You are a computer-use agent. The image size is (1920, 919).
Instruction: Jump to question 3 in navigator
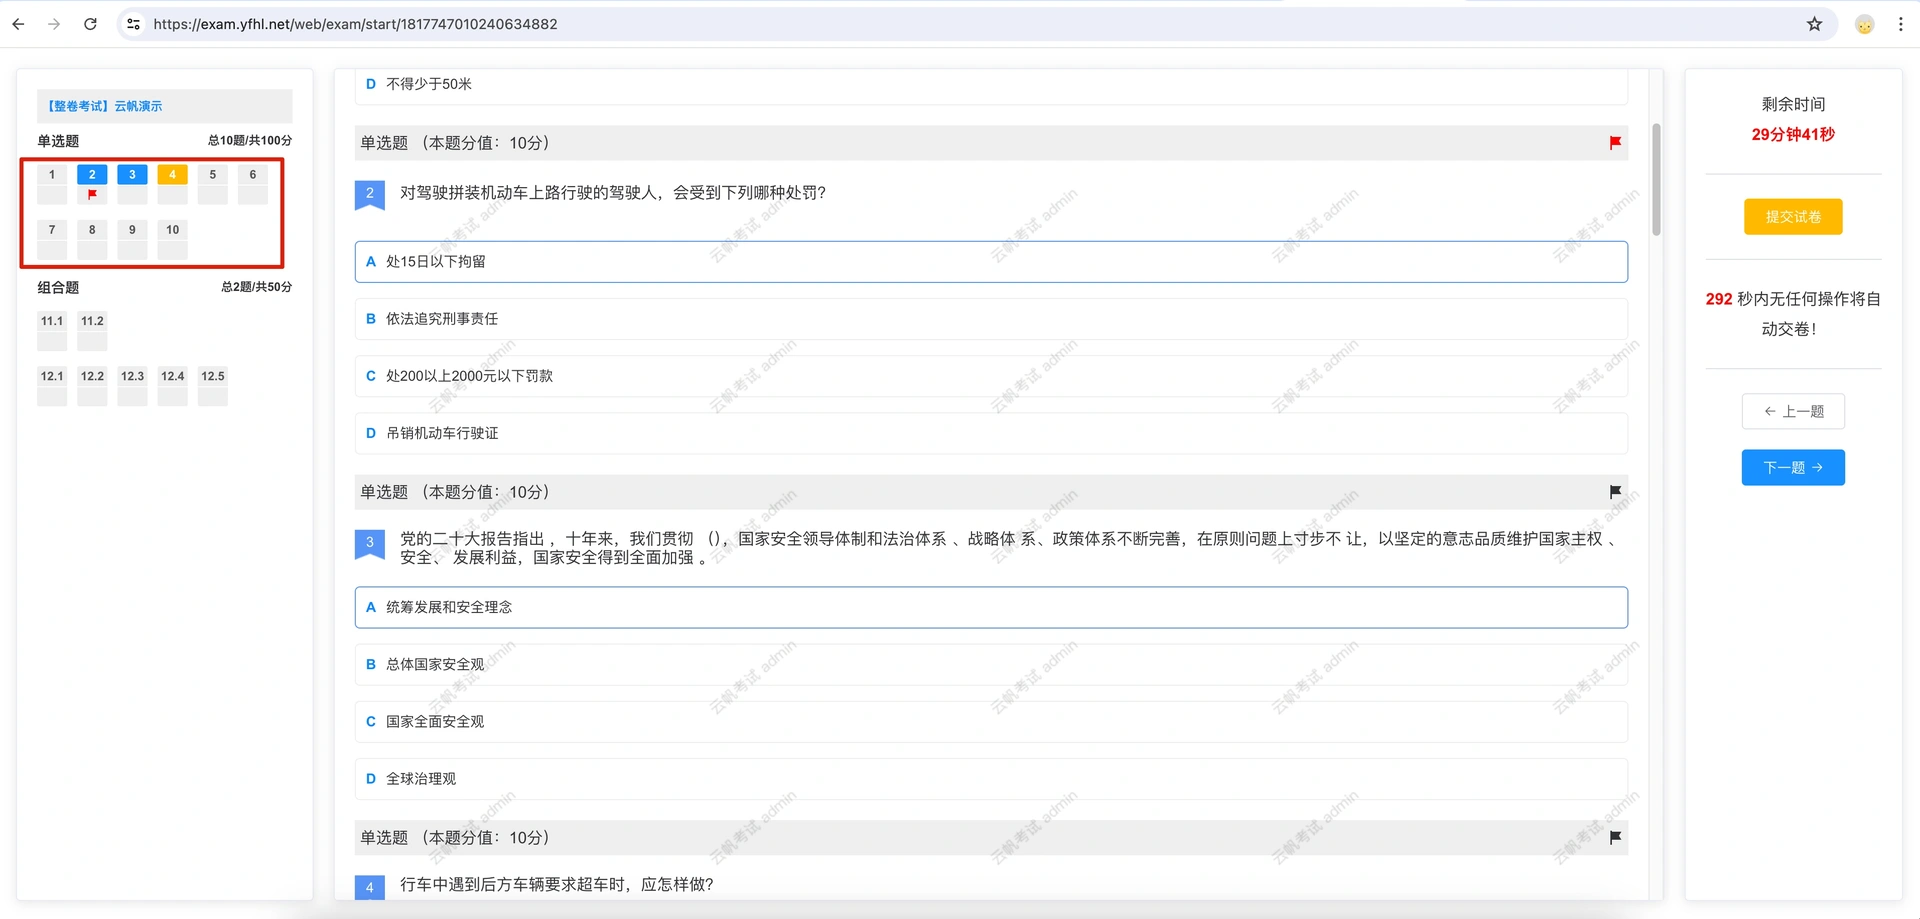click(132, 183)
